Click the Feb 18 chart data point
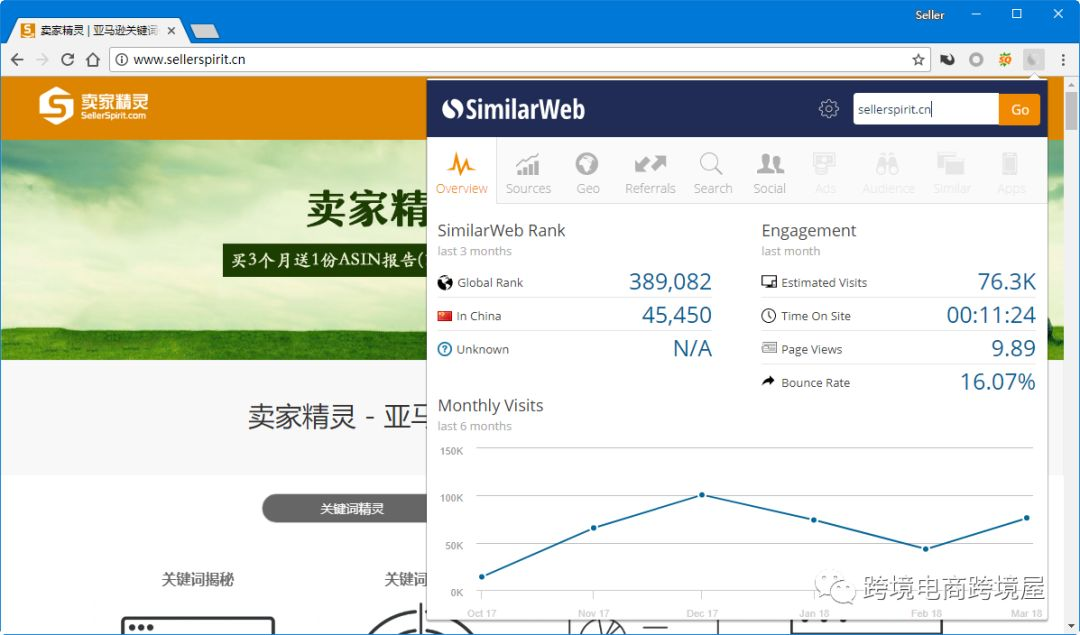This screenshot has width=1080, height=635. click(925, 549)
